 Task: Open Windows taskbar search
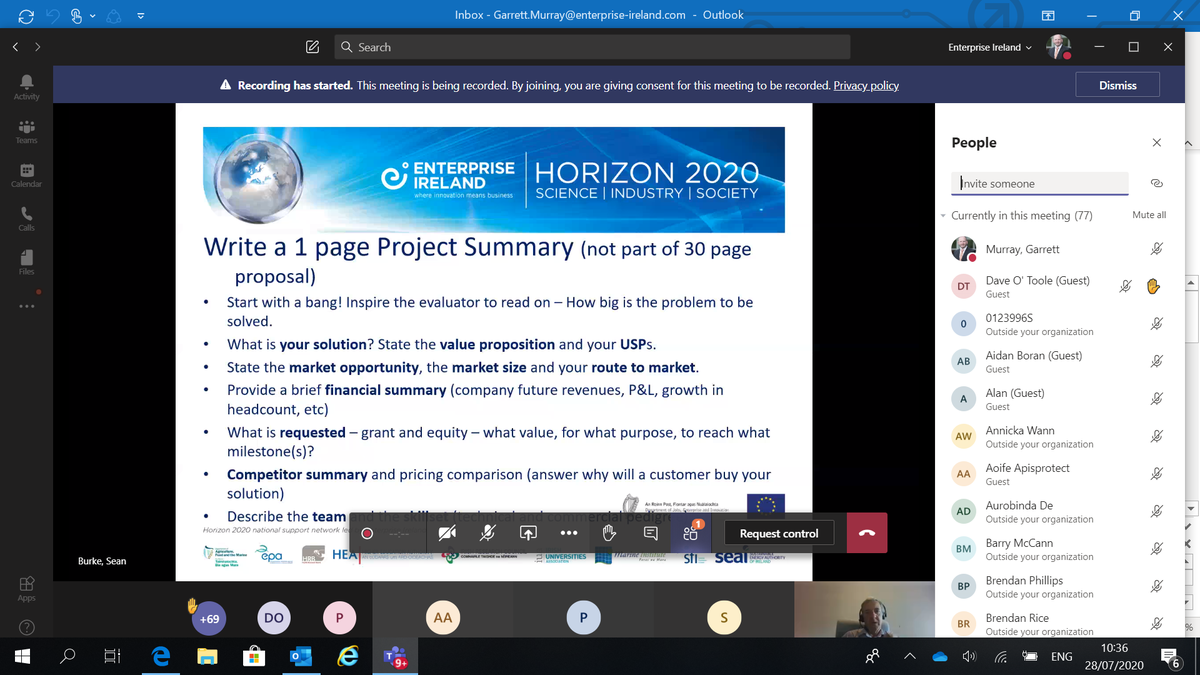click(68, 657)
